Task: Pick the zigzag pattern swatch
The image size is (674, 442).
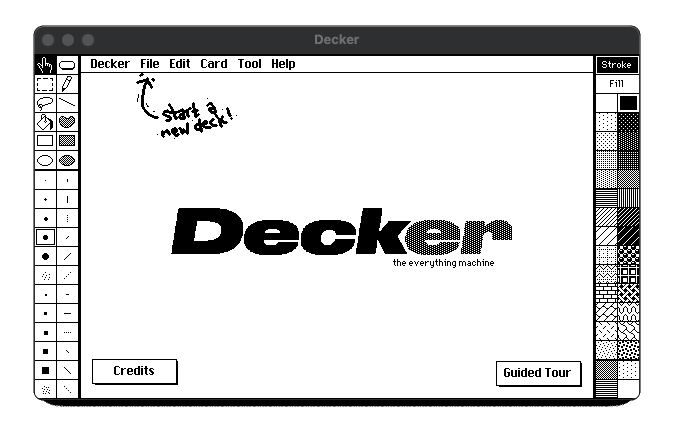Action: [x=607, y=274]
